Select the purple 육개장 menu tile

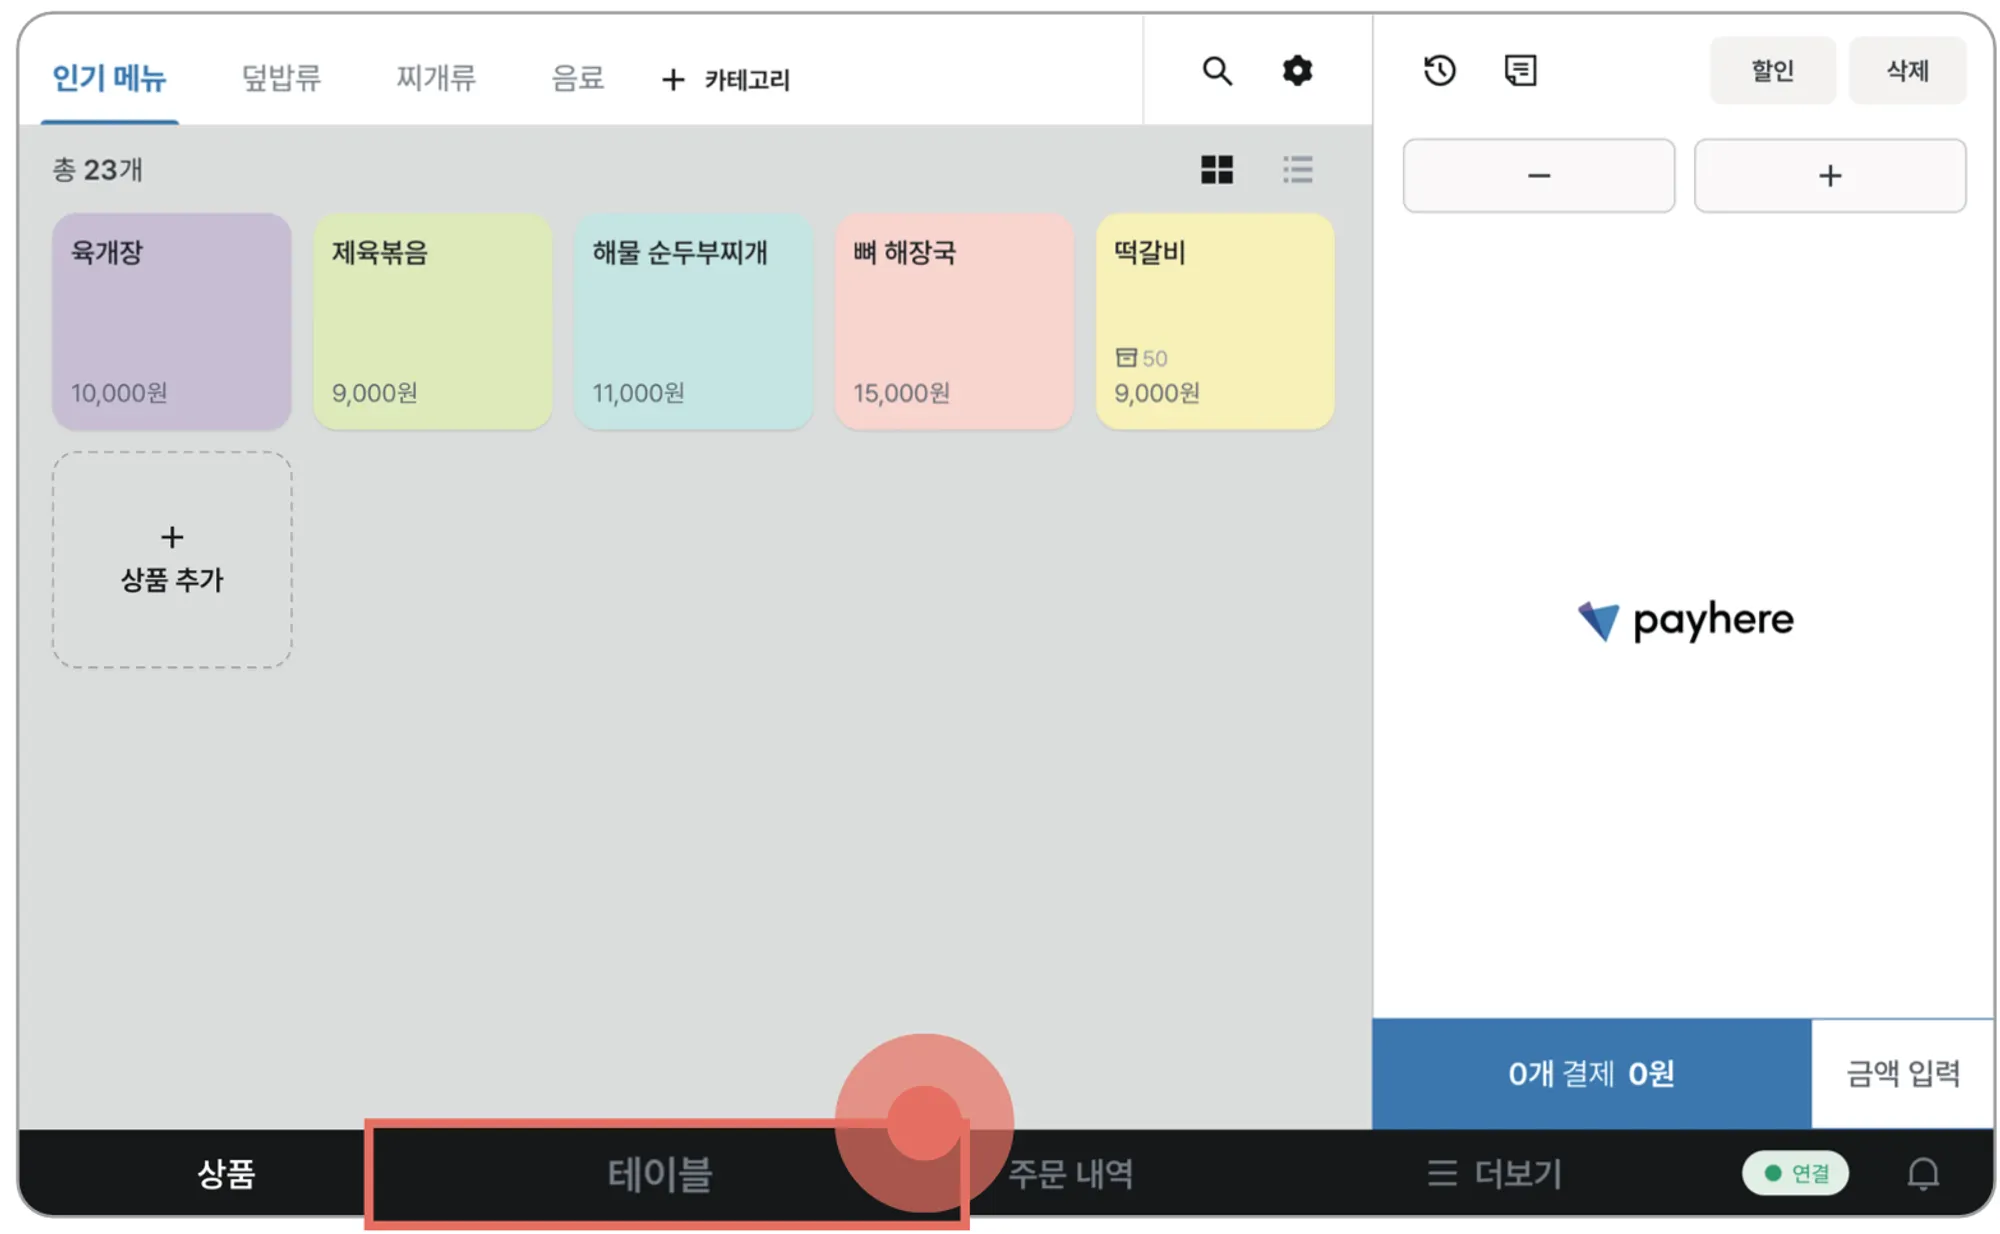pyautogui.click(x=172, y=321)
